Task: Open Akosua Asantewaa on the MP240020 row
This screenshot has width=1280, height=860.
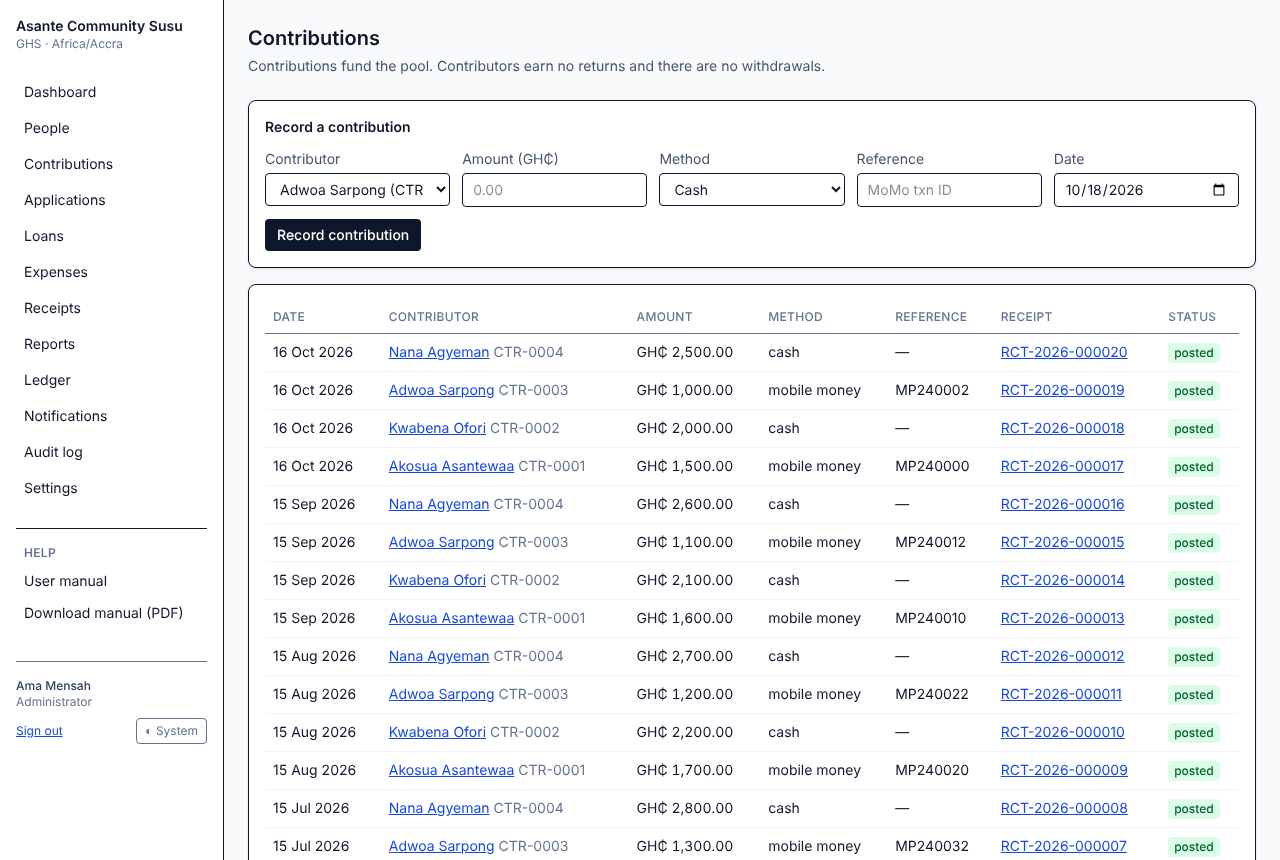Action: (451, 770)
